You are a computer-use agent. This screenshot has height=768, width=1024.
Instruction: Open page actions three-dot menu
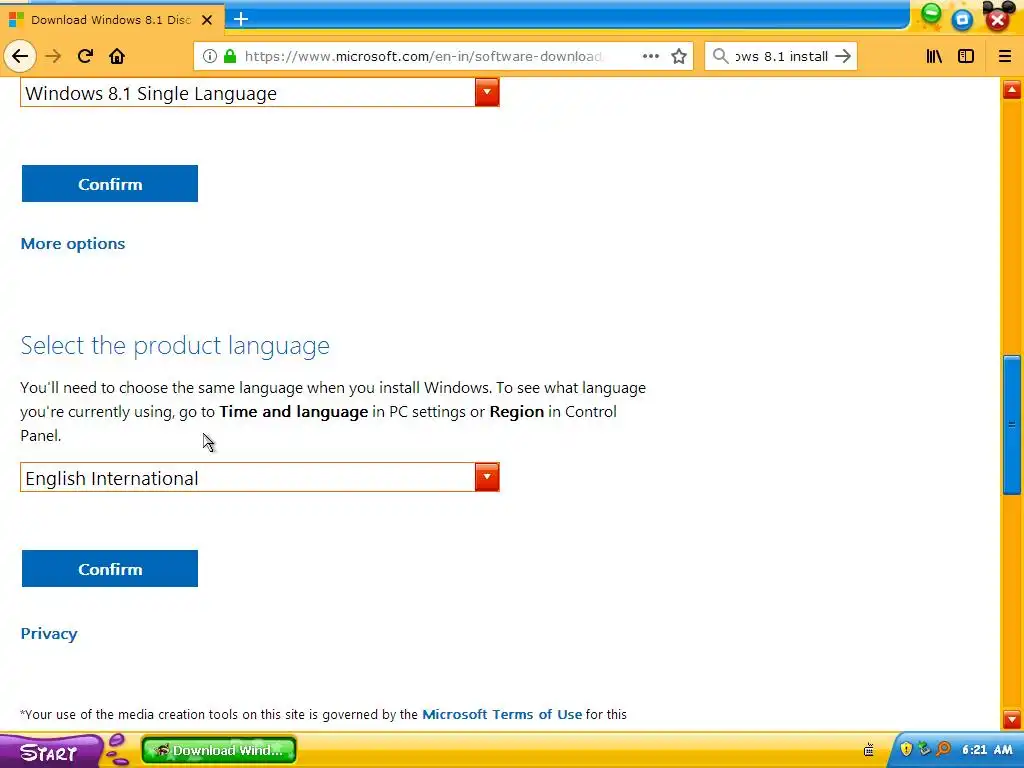tap(650, 56)
